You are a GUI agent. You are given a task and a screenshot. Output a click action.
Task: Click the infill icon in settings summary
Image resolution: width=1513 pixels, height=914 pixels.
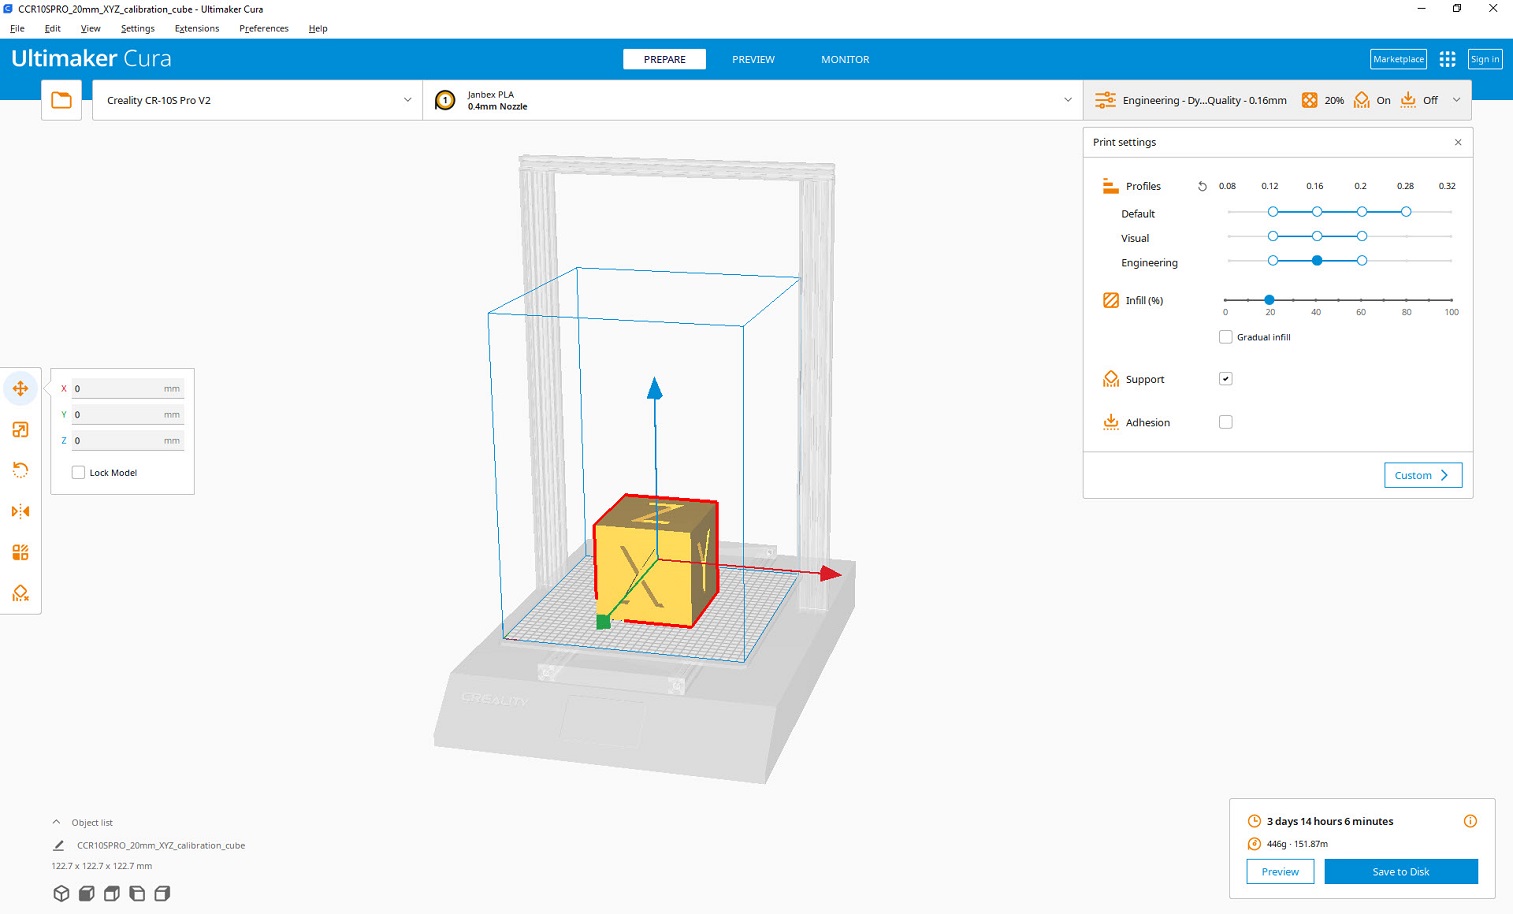1309,100
